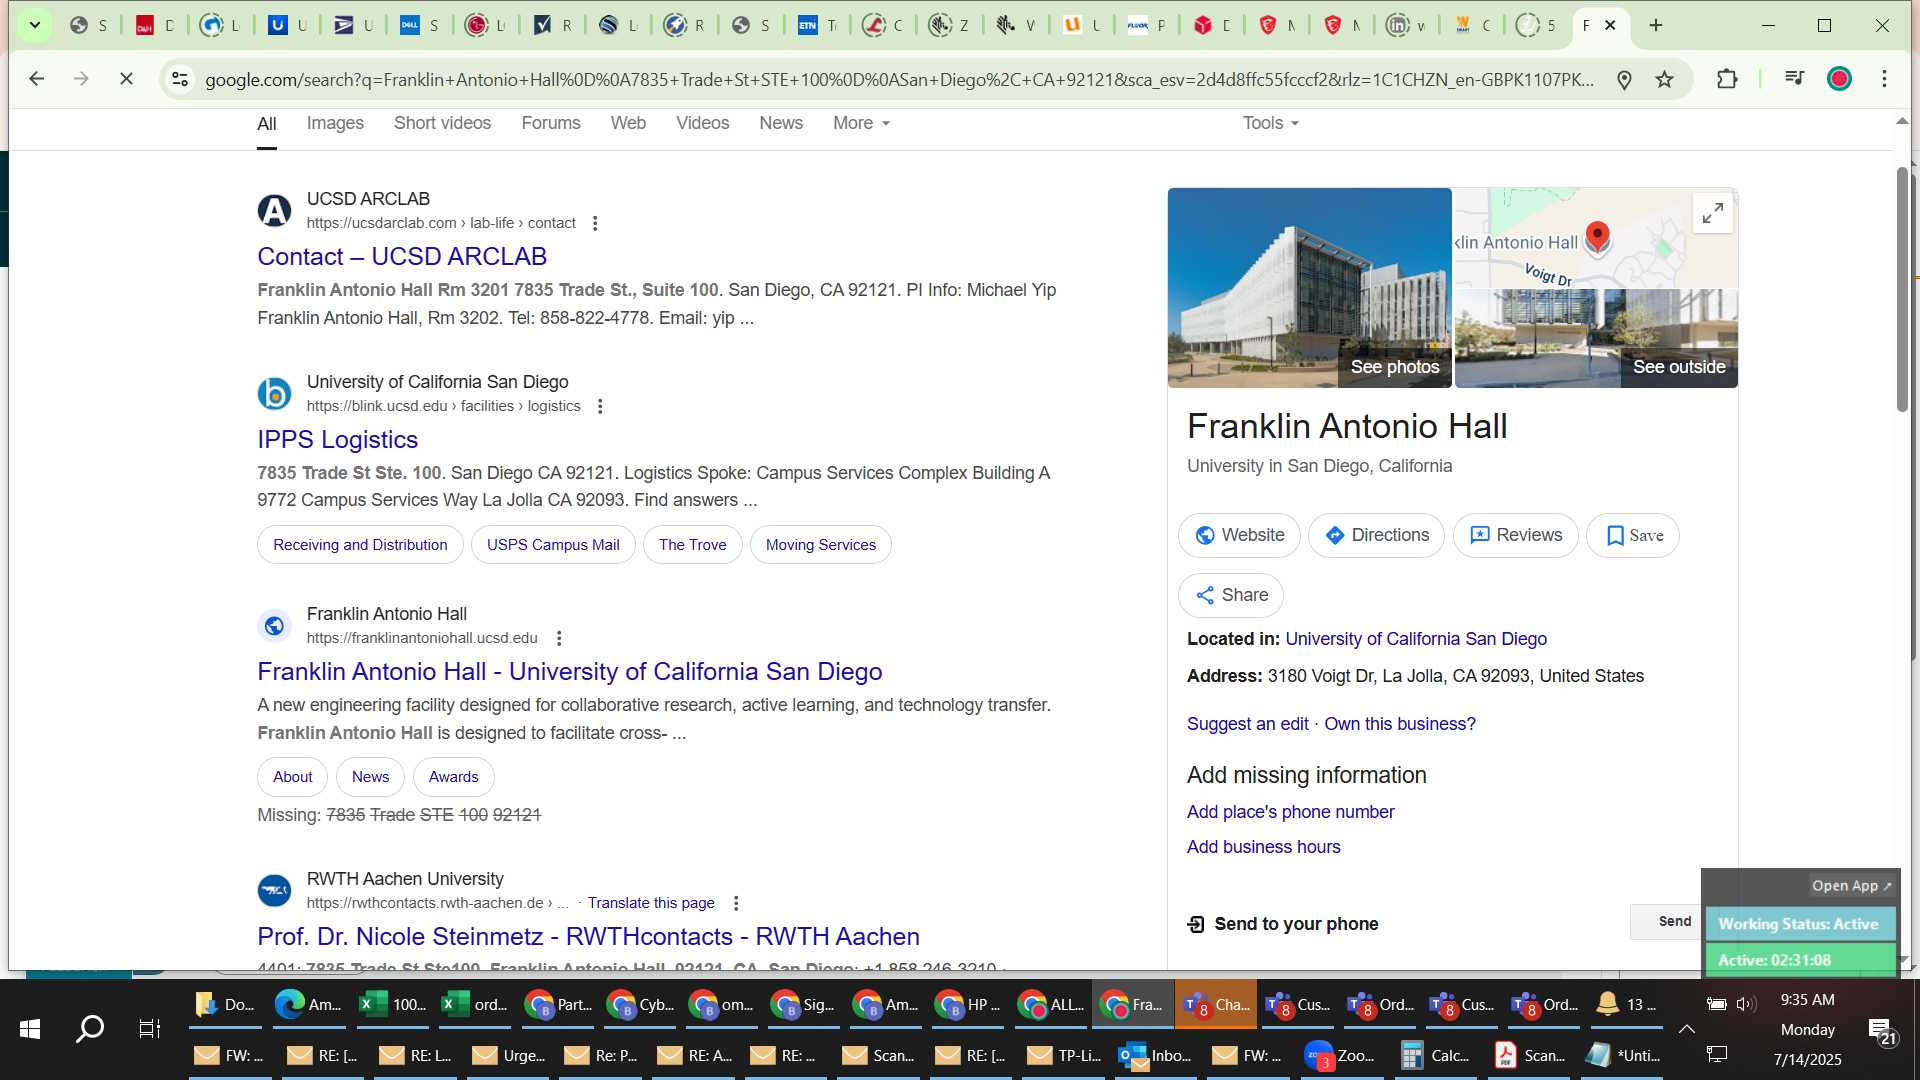The image size is (1920, 1080).
Task: Click the Awards sitelink chip
Action: click(454, 777)
